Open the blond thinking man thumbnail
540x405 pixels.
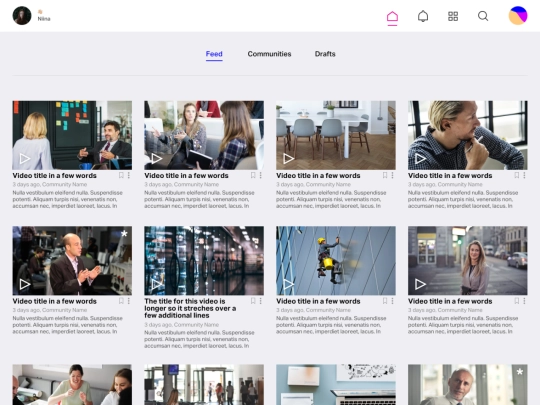pos(468,135)
